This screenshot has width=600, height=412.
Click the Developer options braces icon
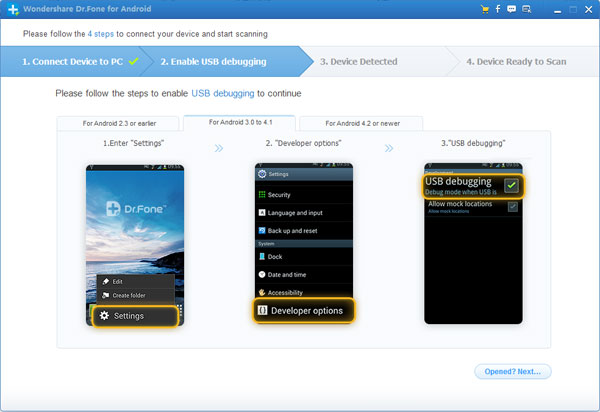pyautogui.click(x=261, y=311)
